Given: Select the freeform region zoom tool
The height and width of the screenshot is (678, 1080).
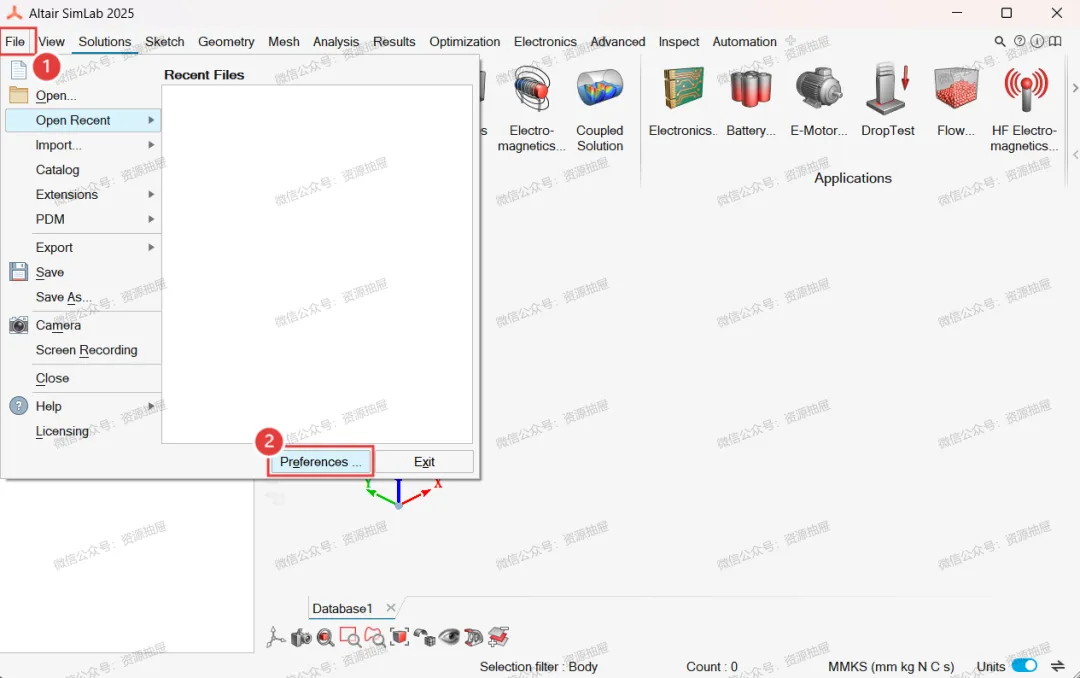Looking at the screenshot, I should tap(375, 637).
